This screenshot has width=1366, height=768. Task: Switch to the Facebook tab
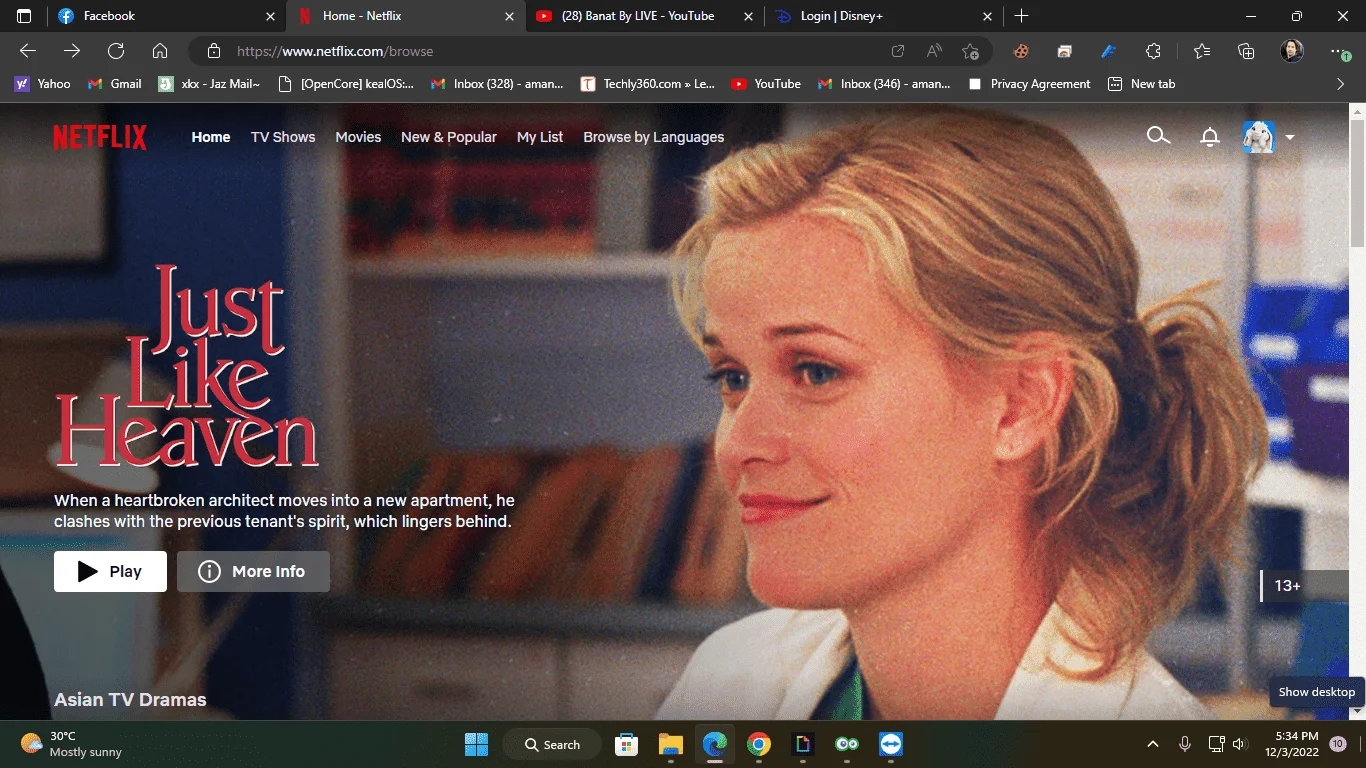pos(166,16)
